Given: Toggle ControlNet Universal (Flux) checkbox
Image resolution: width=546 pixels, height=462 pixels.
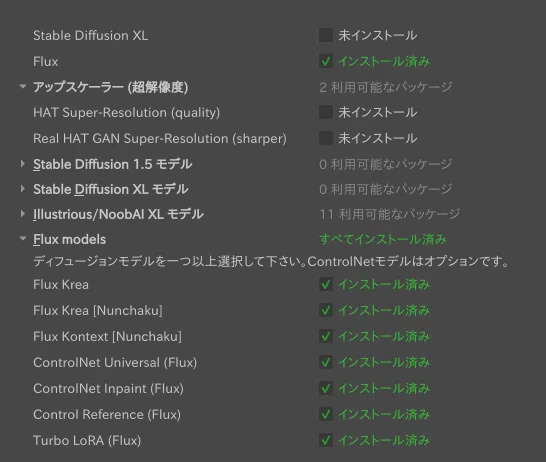Looking at the screenshot, I should point(326,362).
